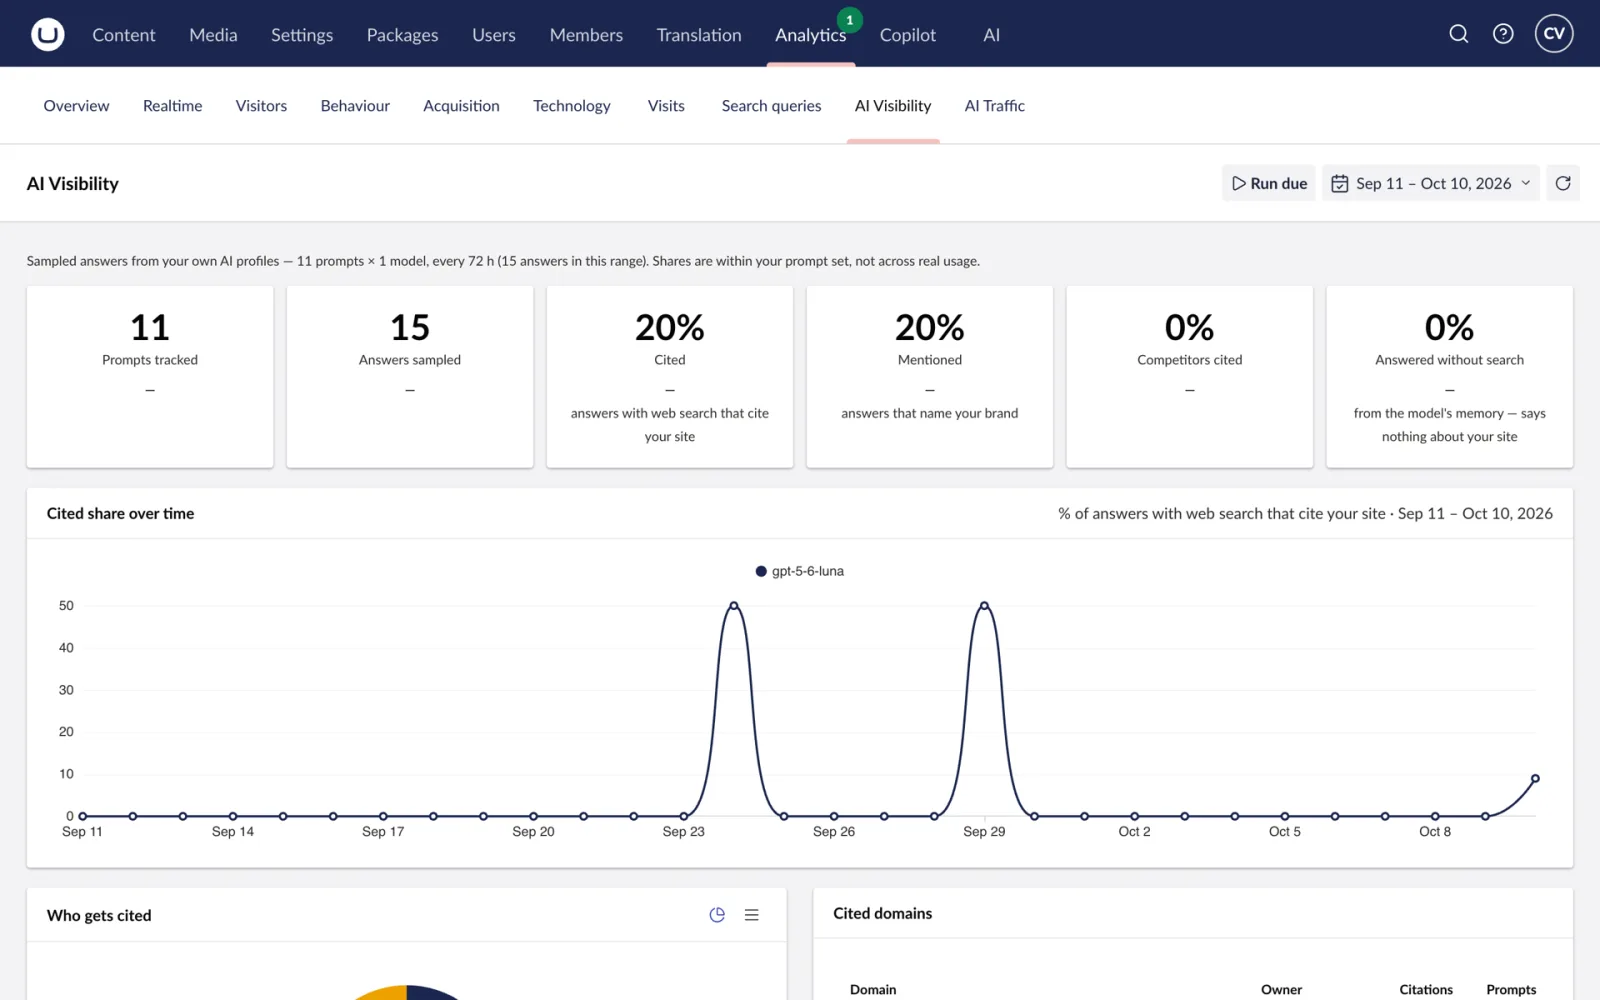Switch to the Search queries tab

(x=771, y=106)
